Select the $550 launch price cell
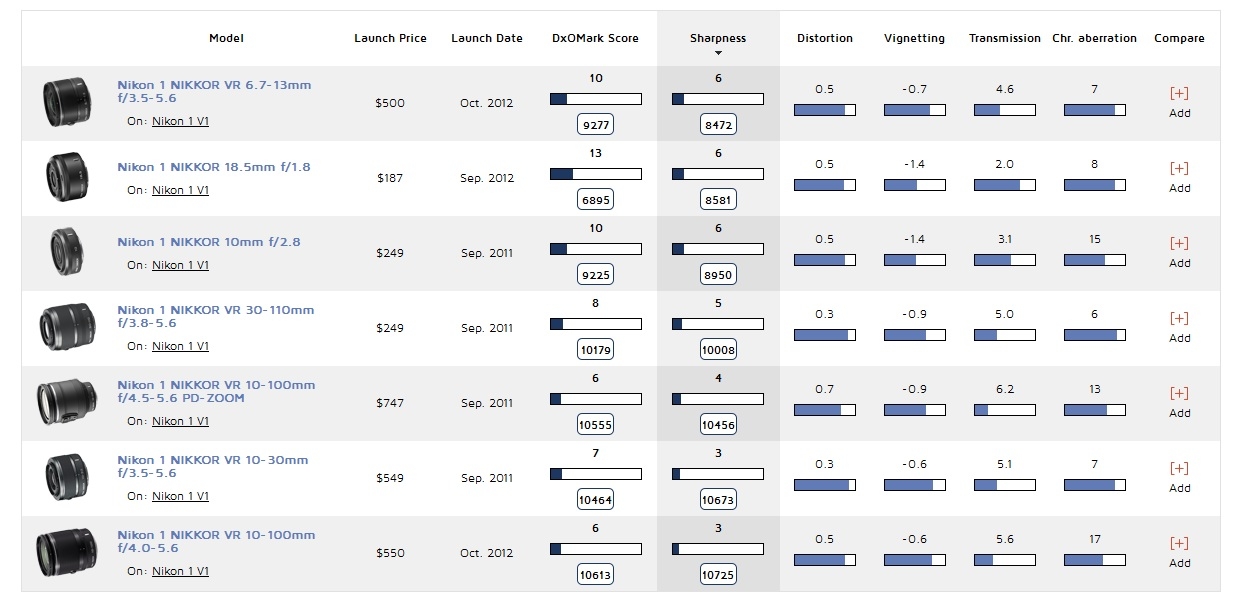The image size is (1239, 609). click(x=390, y=553)
